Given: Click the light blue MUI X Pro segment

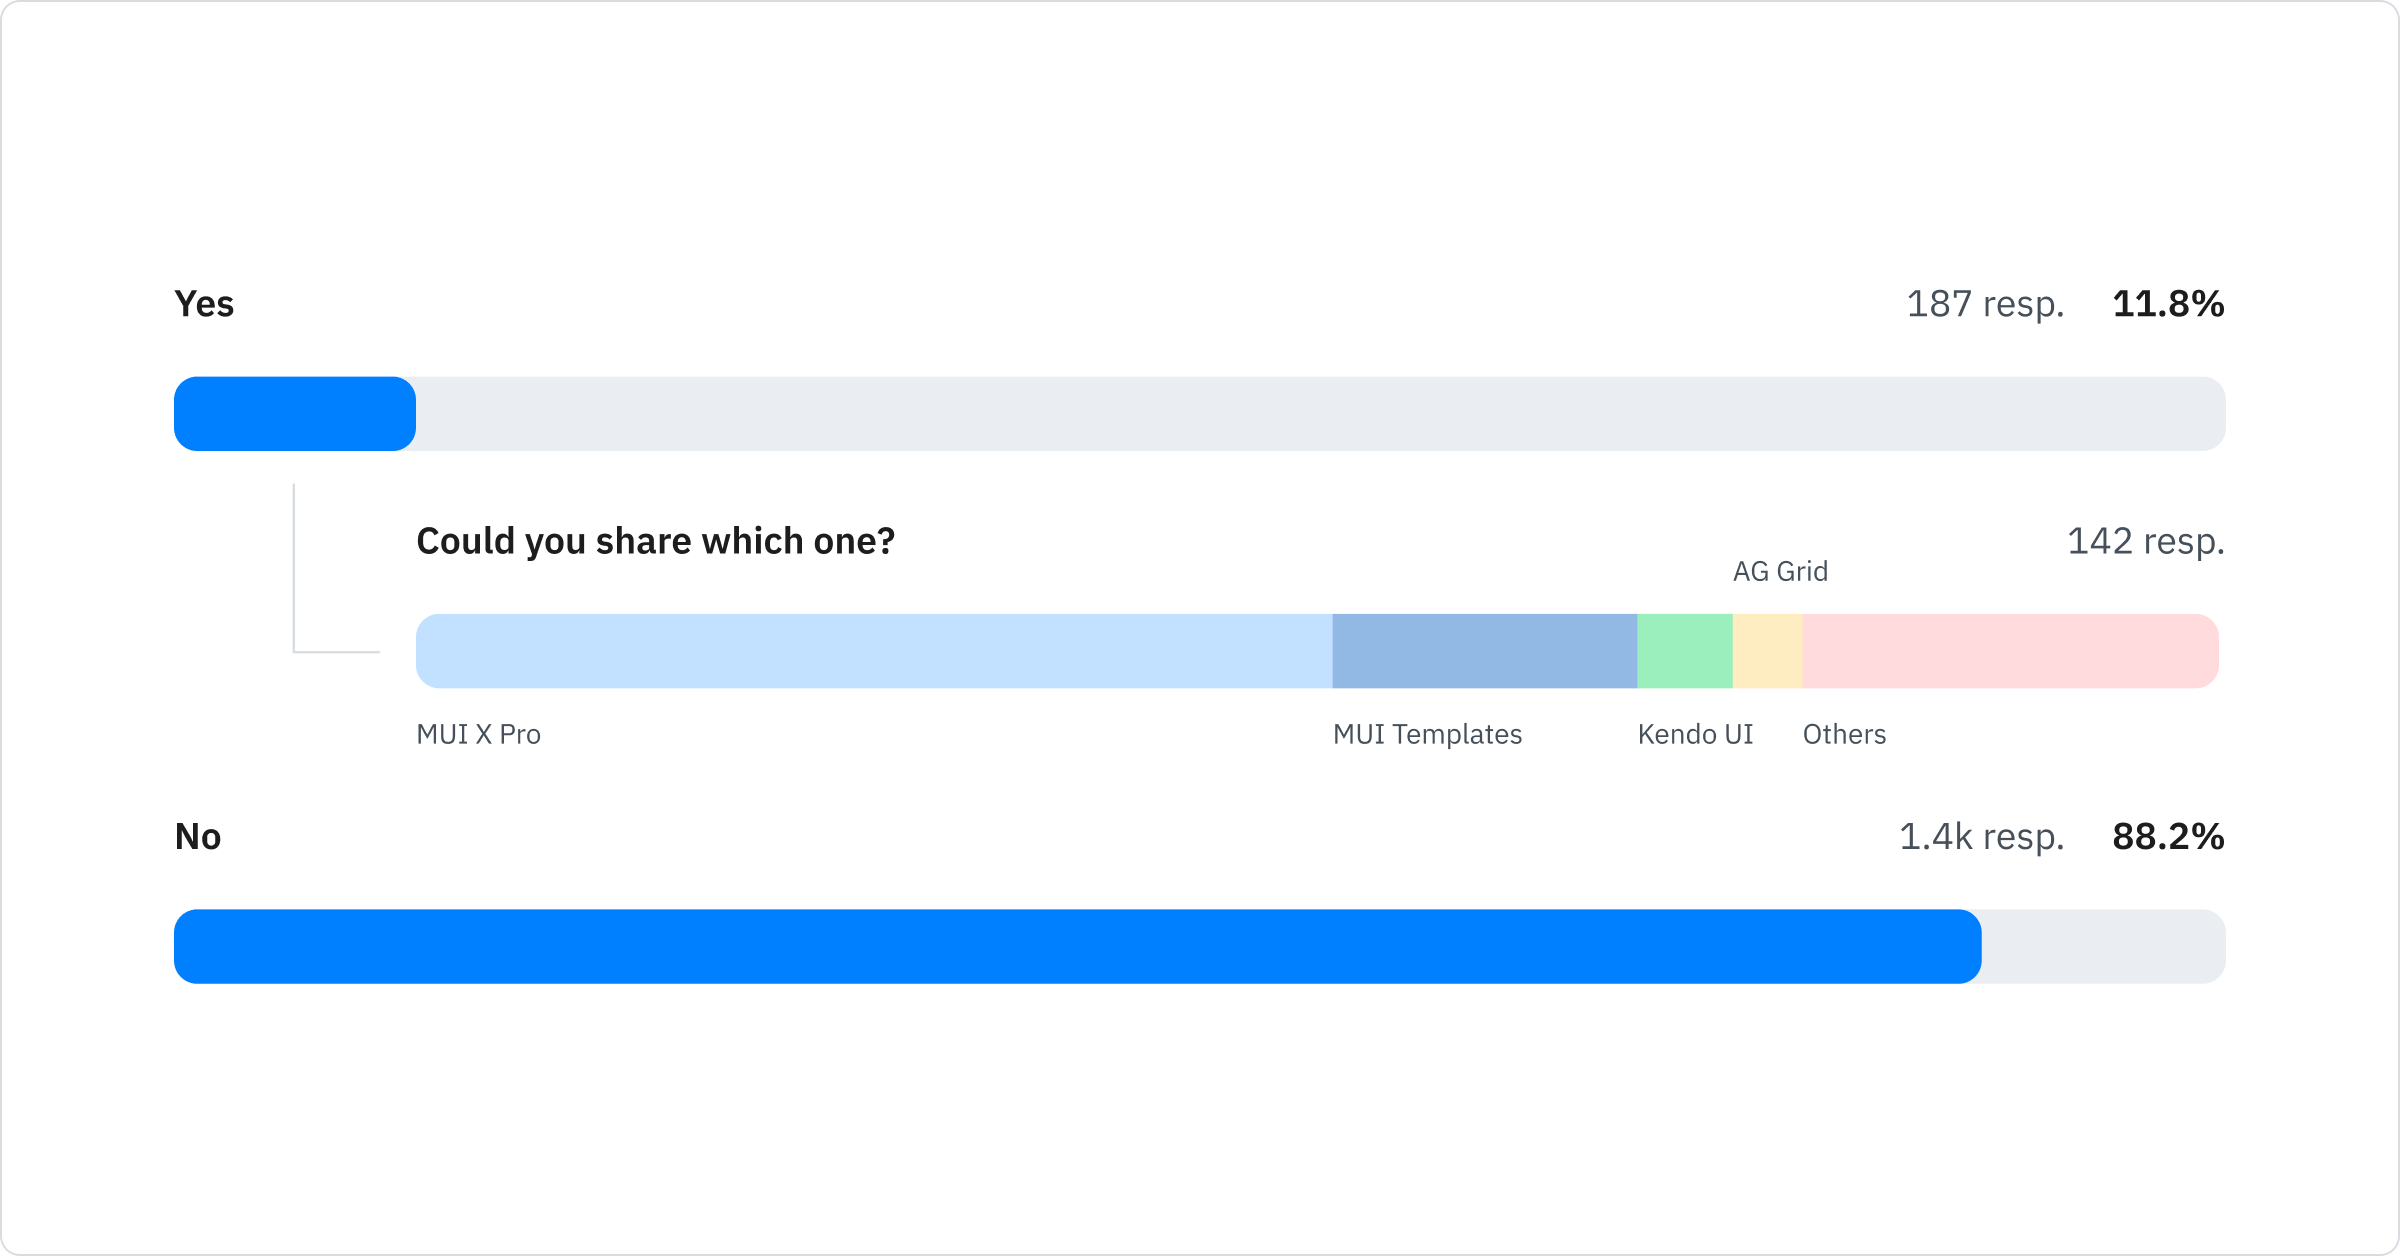Looking at the screenshot, I should click(874, 651).
